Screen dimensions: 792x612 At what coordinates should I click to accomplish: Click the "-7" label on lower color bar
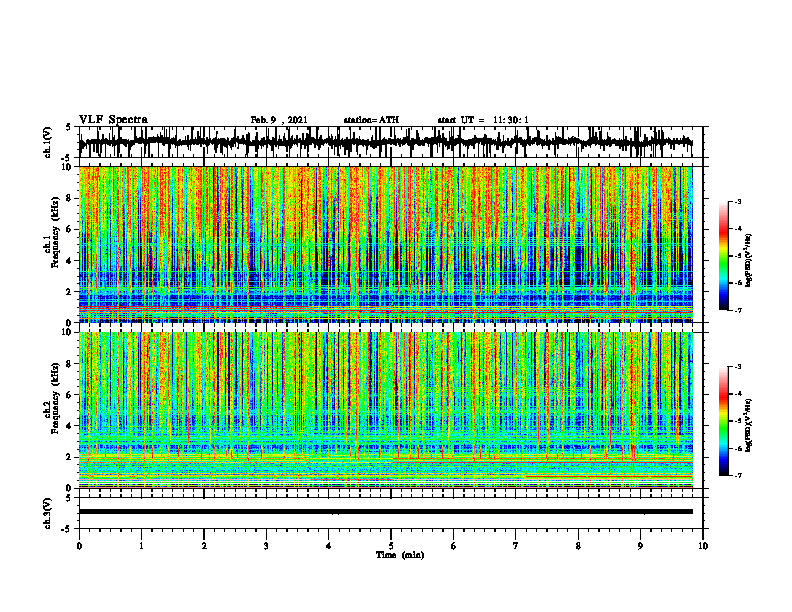(737, 476)
